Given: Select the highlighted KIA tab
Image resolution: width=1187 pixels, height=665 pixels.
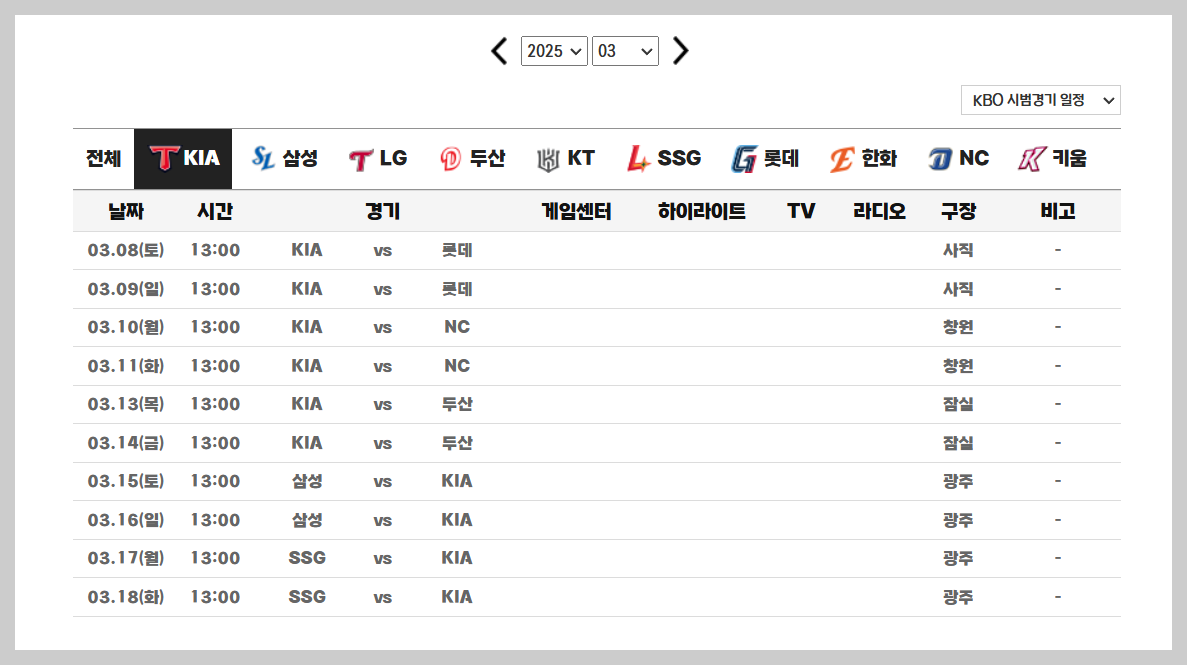Looking at the screenshot, I should (x=183, y=157).
